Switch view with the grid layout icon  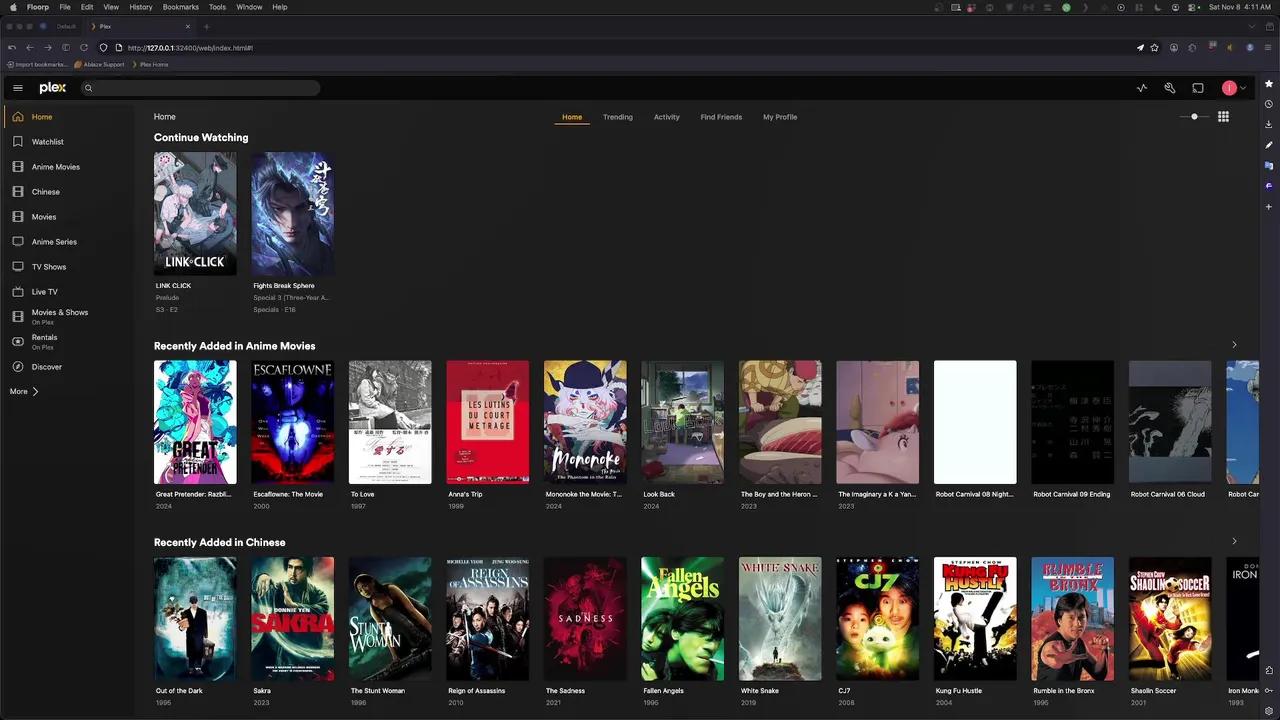click(1223, 117)
